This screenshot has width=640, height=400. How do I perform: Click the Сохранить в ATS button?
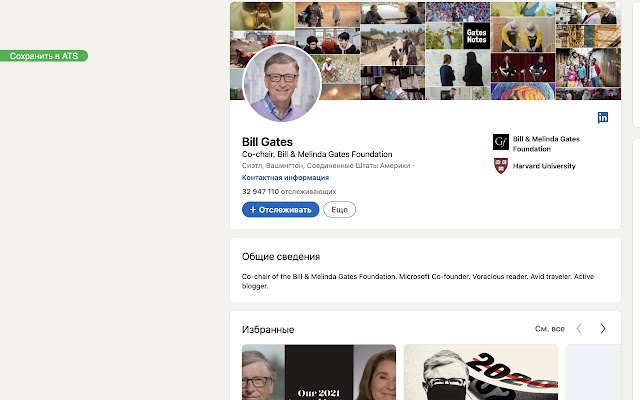pos(44,56)
